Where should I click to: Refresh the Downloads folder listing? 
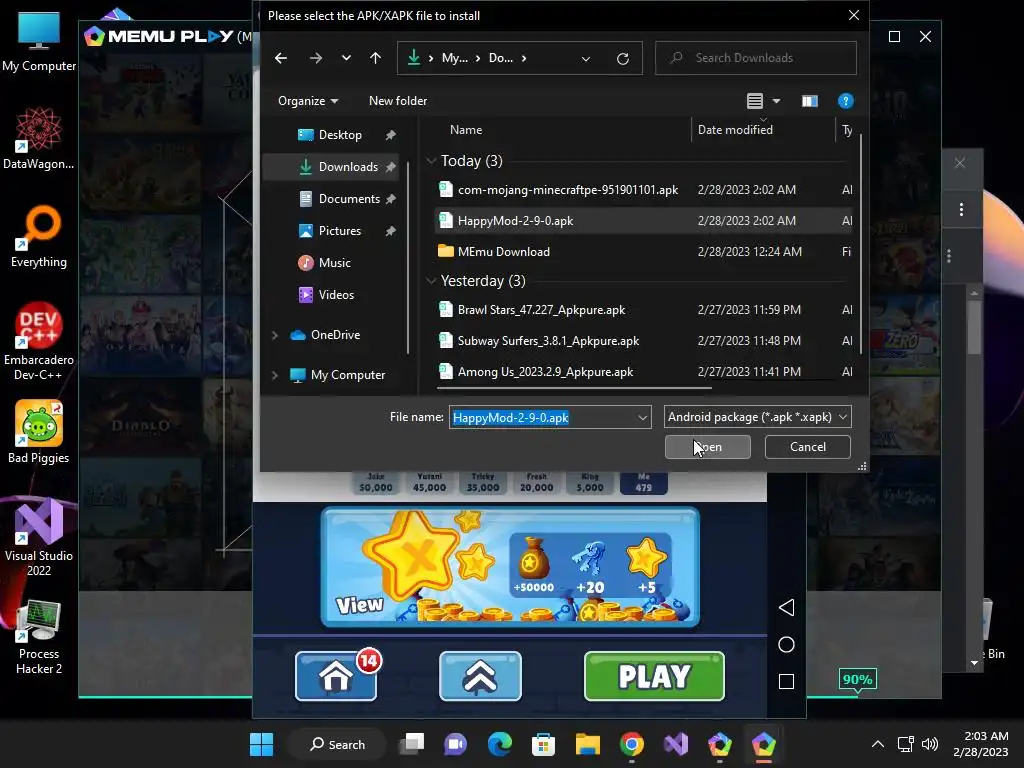click(x=623, y=59)
